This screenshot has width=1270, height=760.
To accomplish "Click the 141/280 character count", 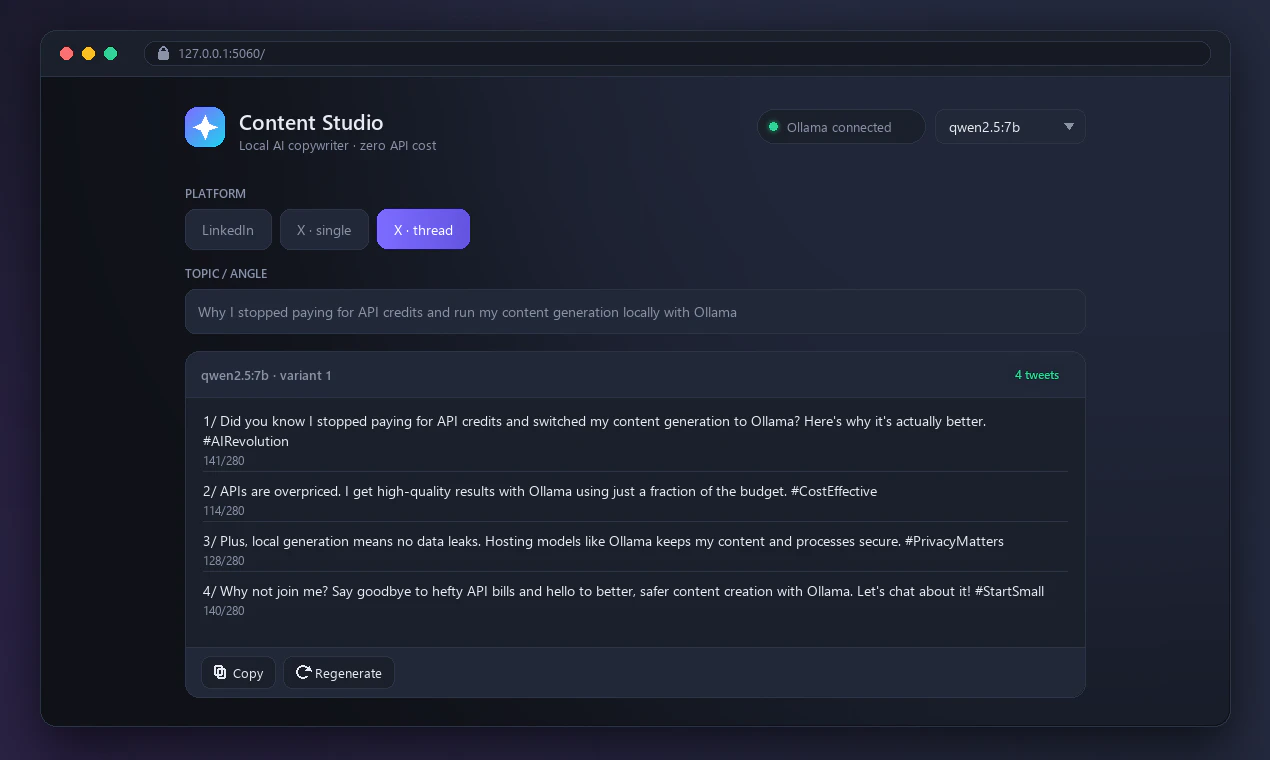I will coord(224,461).
